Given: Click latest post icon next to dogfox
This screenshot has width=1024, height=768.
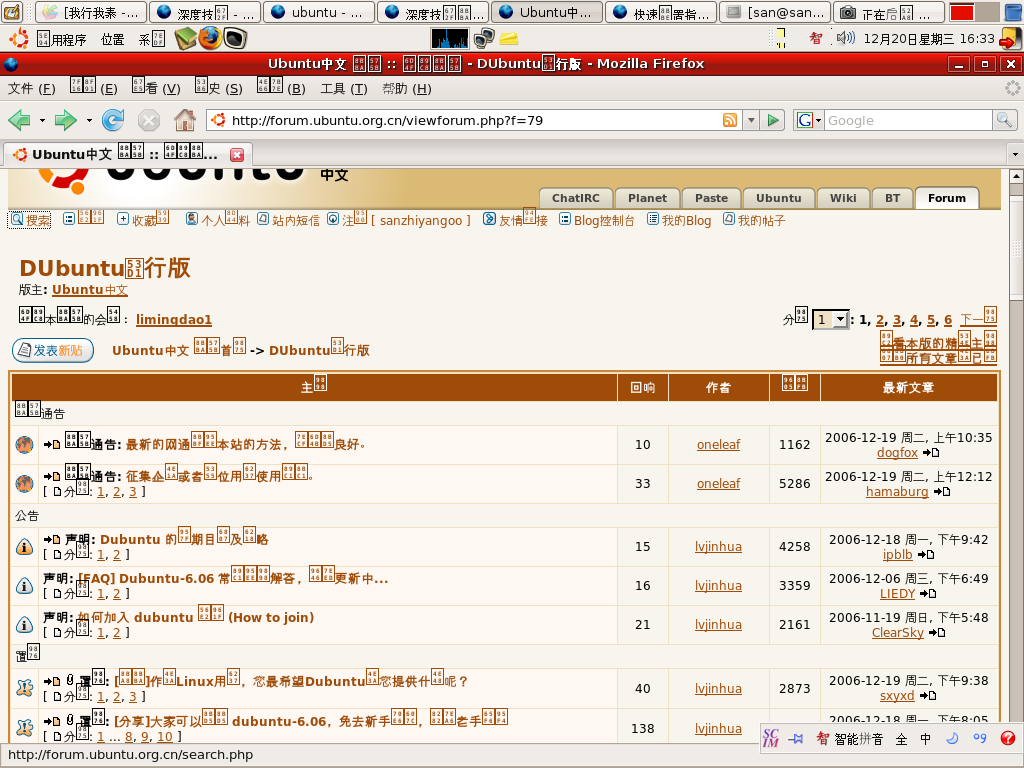Looking at the screenshot, I should click(x=931, y=453).
